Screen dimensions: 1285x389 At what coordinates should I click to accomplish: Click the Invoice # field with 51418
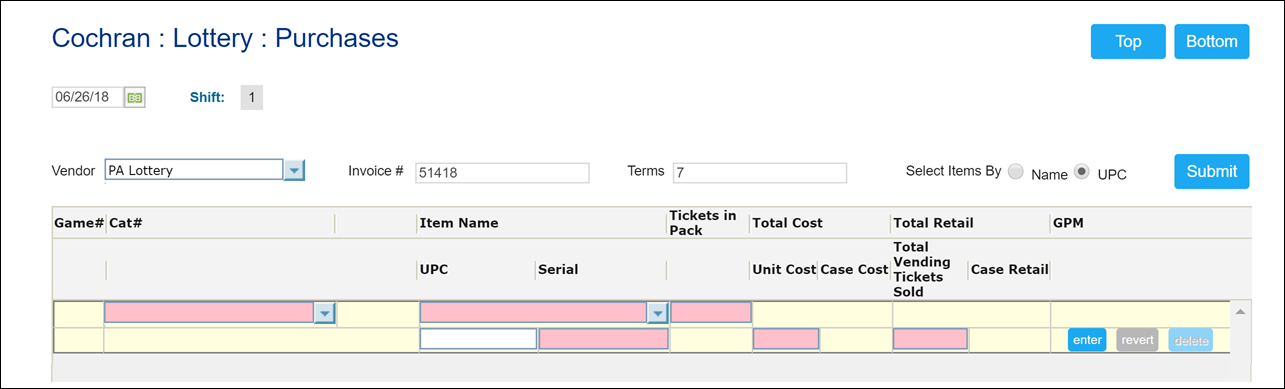coord(502,173)
